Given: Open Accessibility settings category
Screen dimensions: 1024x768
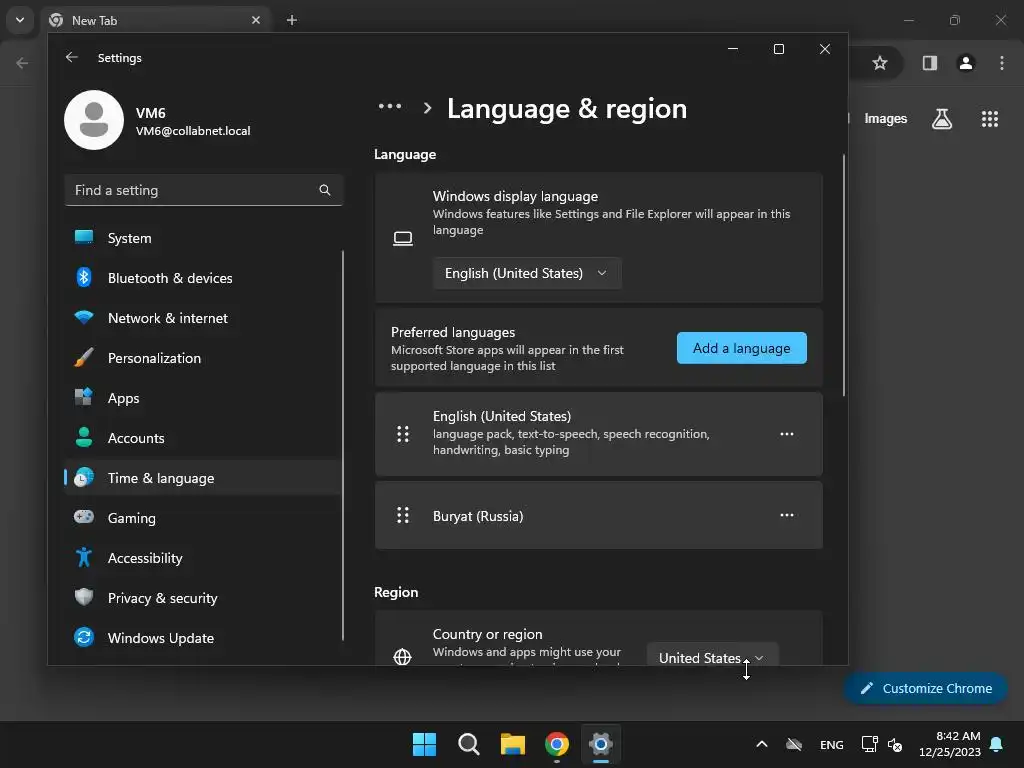Looking at the screenshot, I should click(203, 558).
